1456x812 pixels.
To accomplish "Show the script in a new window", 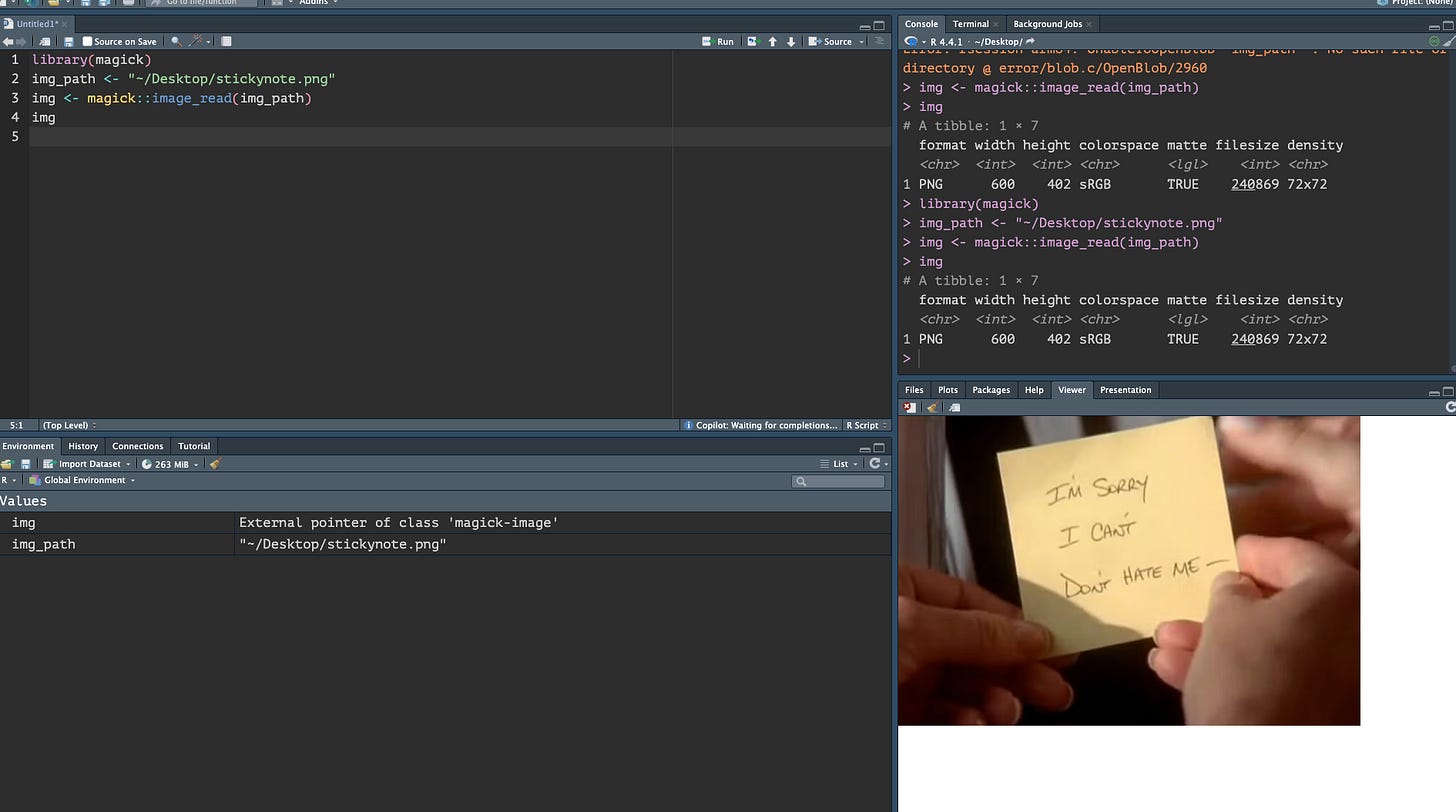I will (x=45, y=42).
